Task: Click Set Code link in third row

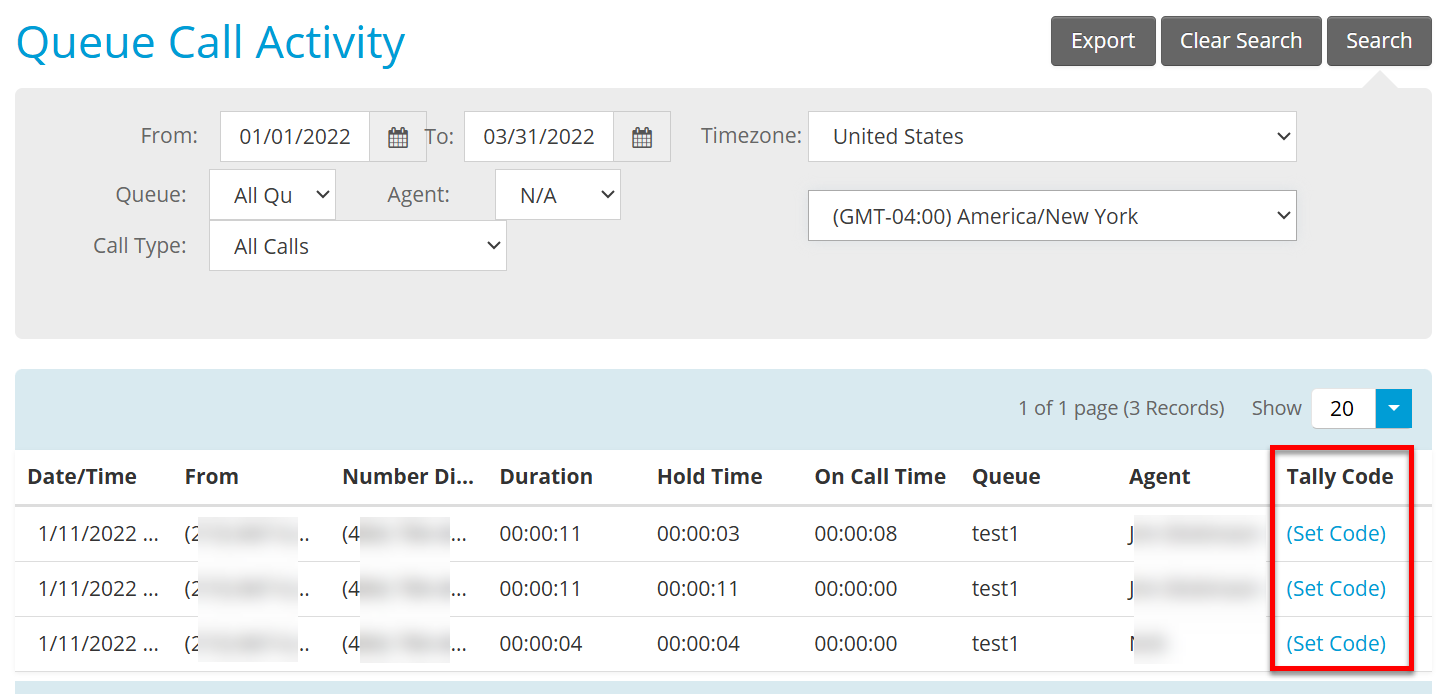Action: click(1336, 643)
